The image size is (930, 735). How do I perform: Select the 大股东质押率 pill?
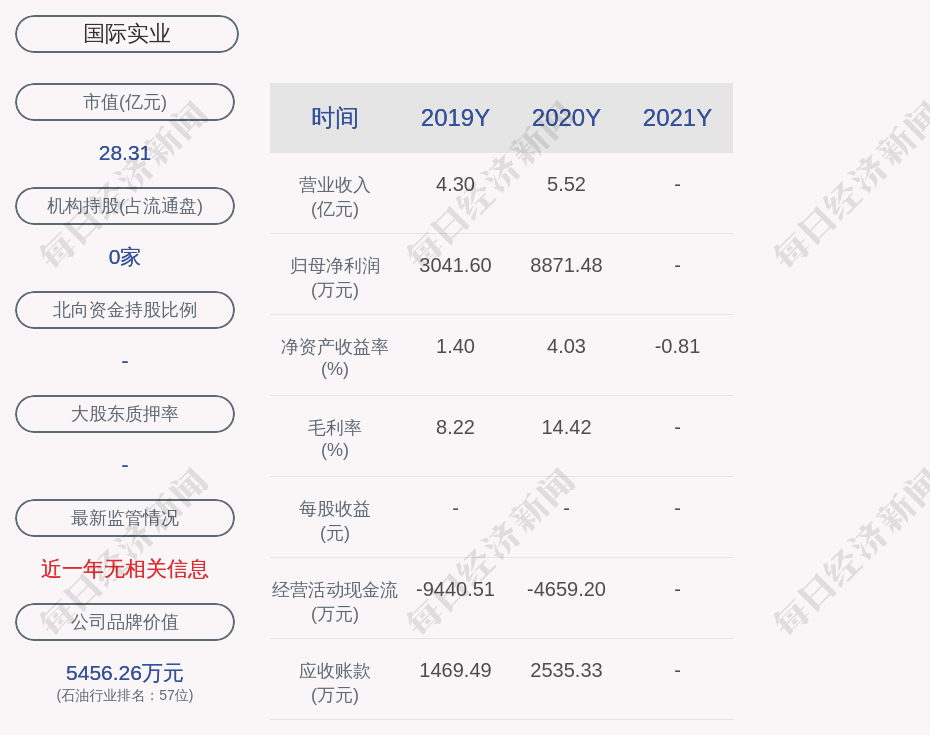pyautogui.click(x=125, y=413)
